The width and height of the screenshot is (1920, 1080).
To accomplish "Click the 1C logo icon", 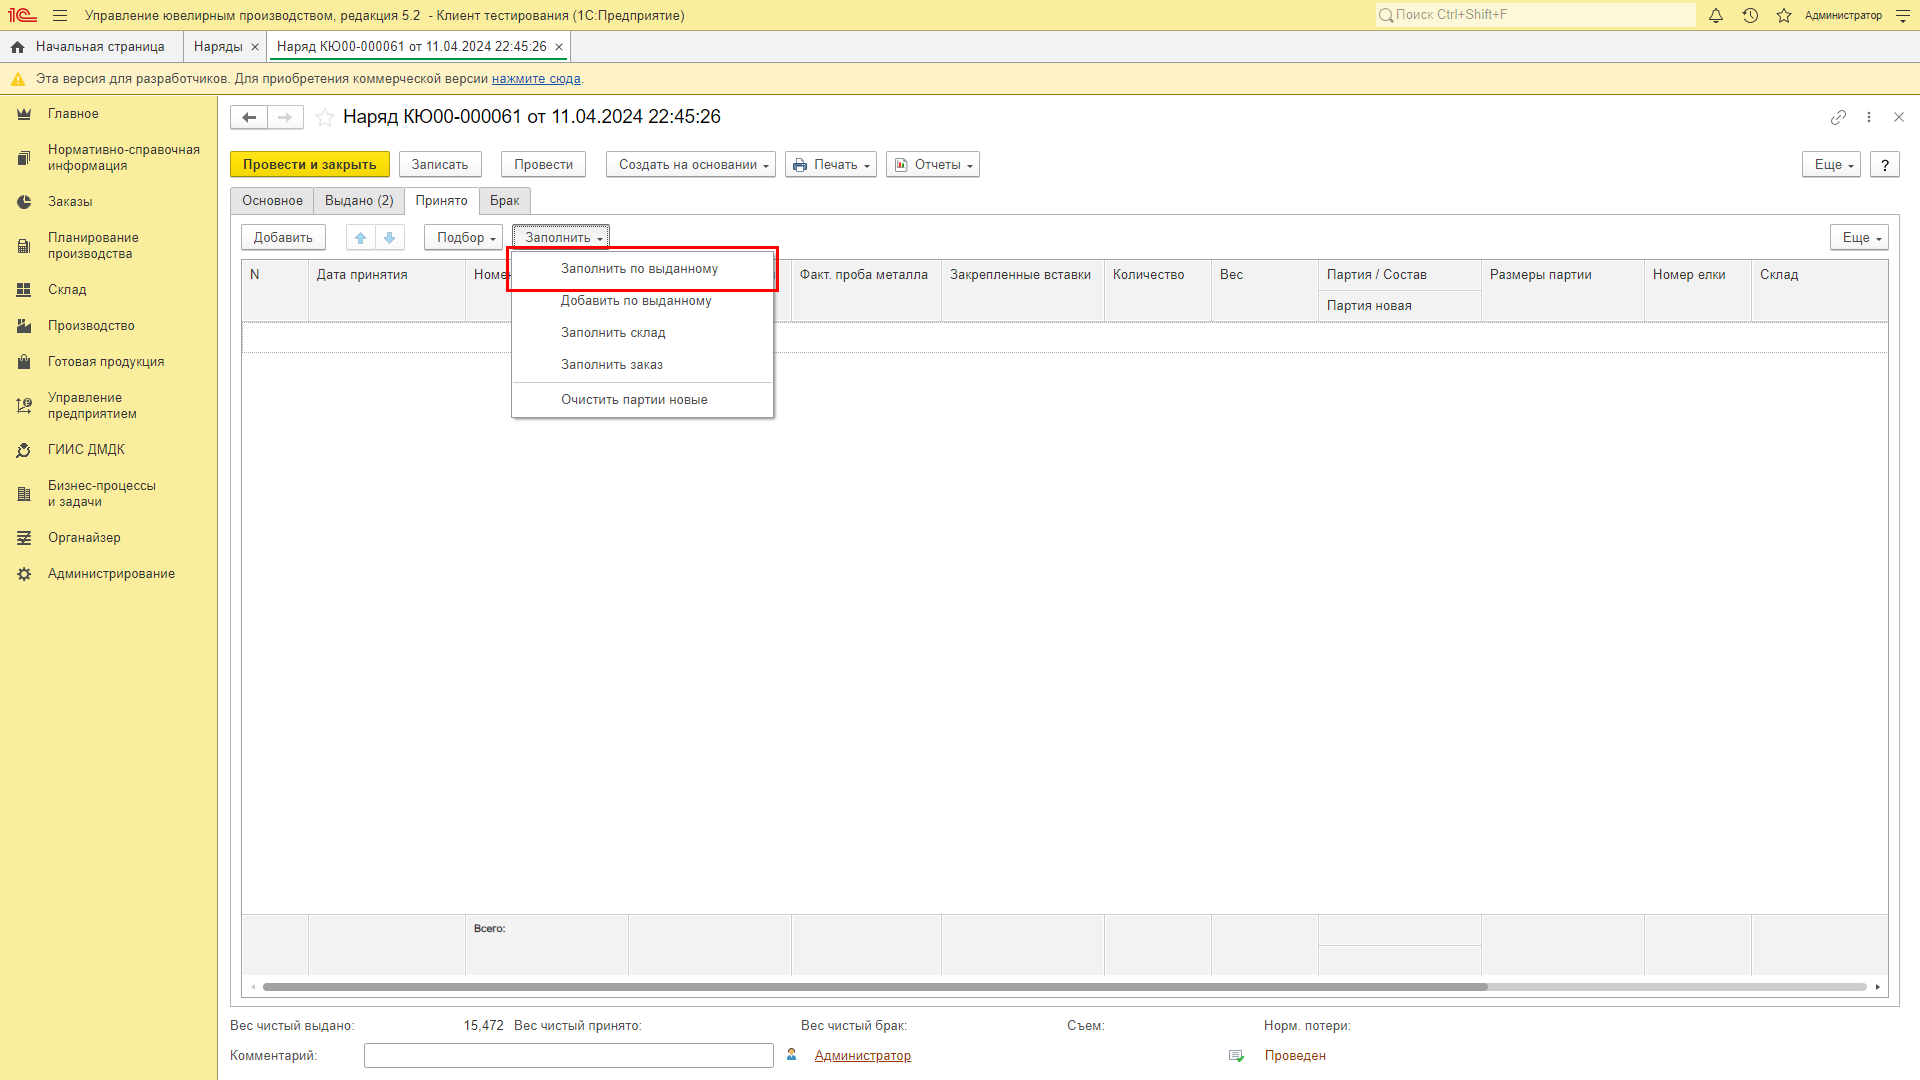I will tap(22, 16).
